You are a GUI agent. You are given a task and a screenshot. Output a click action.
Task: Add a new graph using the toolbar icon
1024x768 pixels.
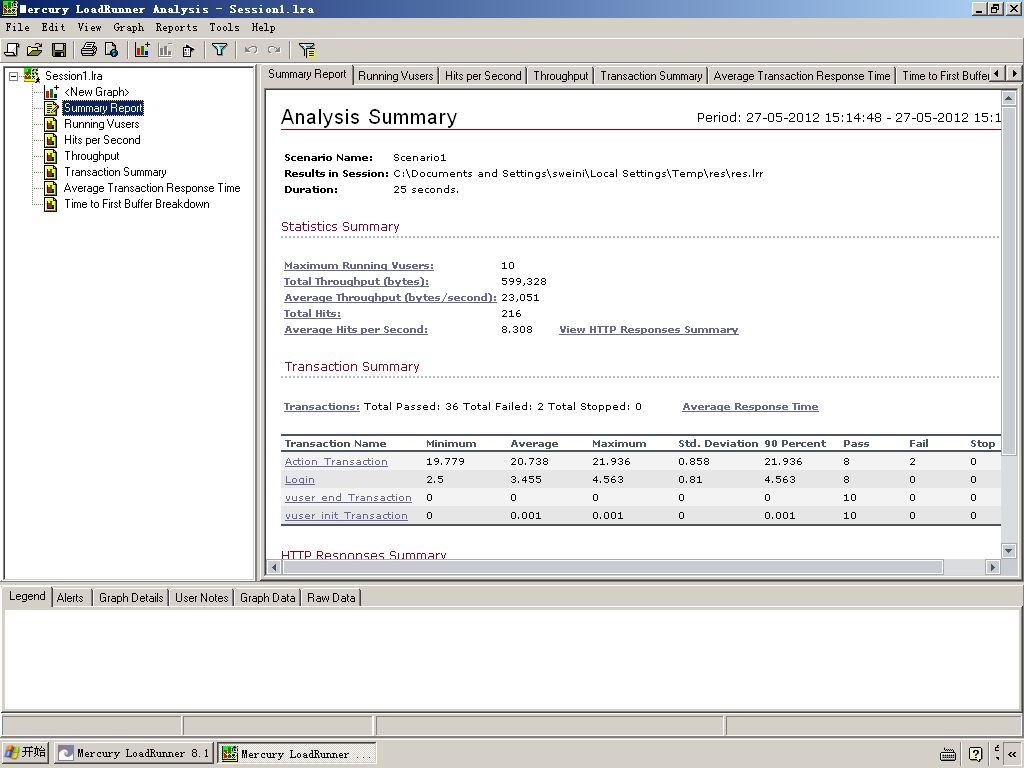point(142,50)
